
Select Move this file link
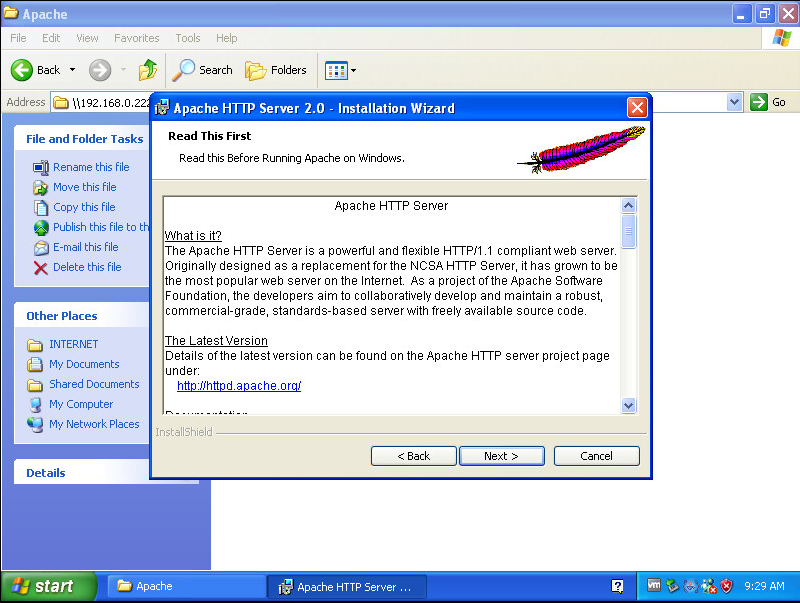coord(85,187)
